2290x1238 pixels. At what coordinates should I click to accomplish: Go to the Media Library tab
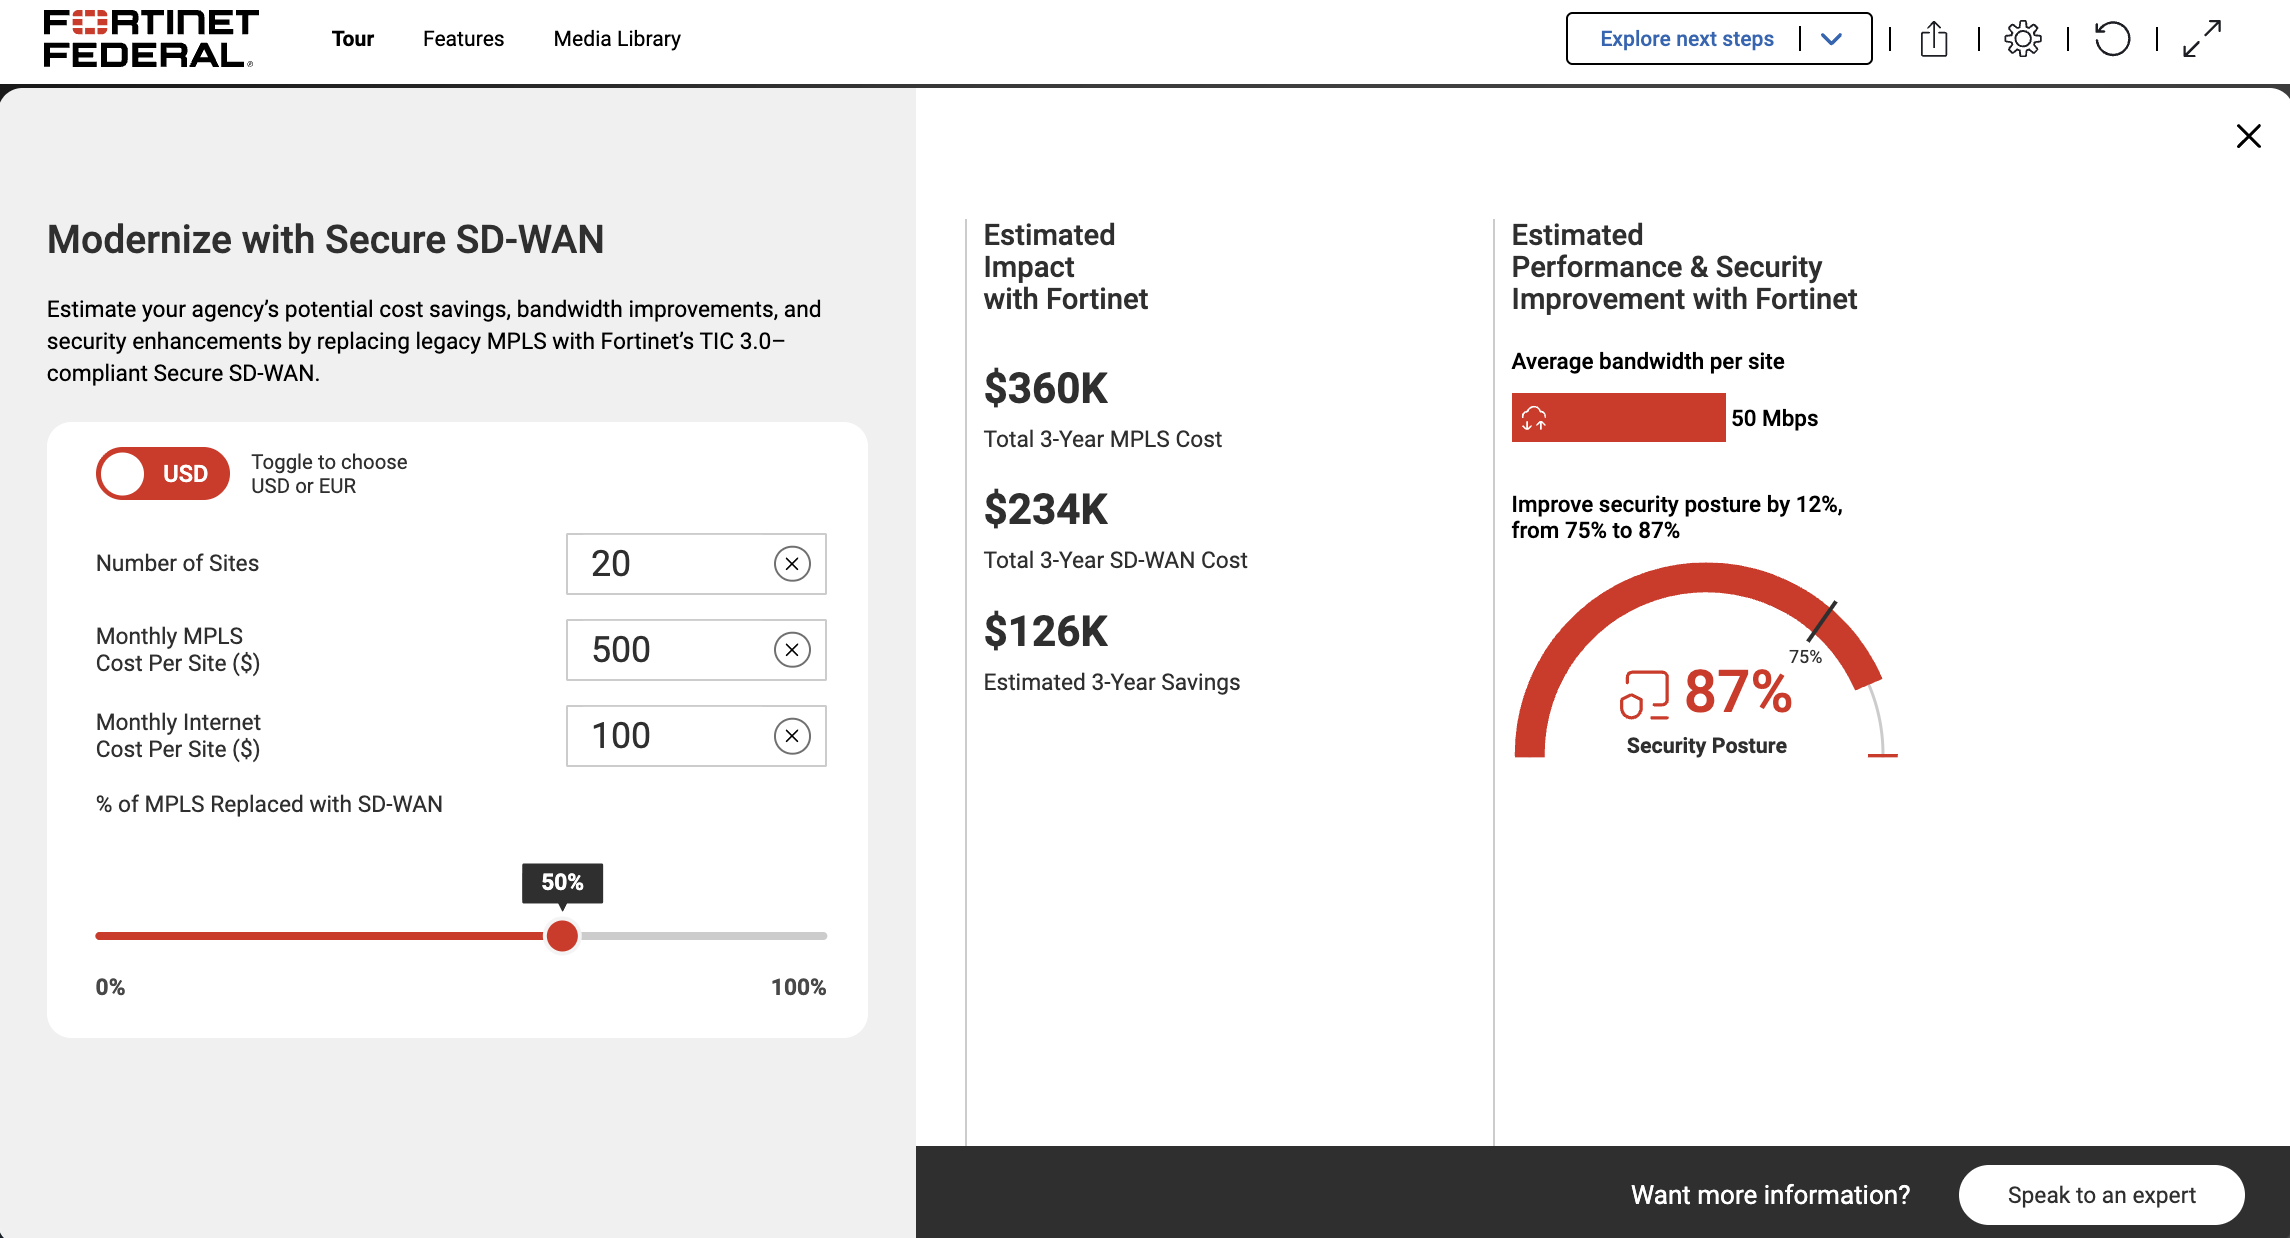tap(617, 39)
